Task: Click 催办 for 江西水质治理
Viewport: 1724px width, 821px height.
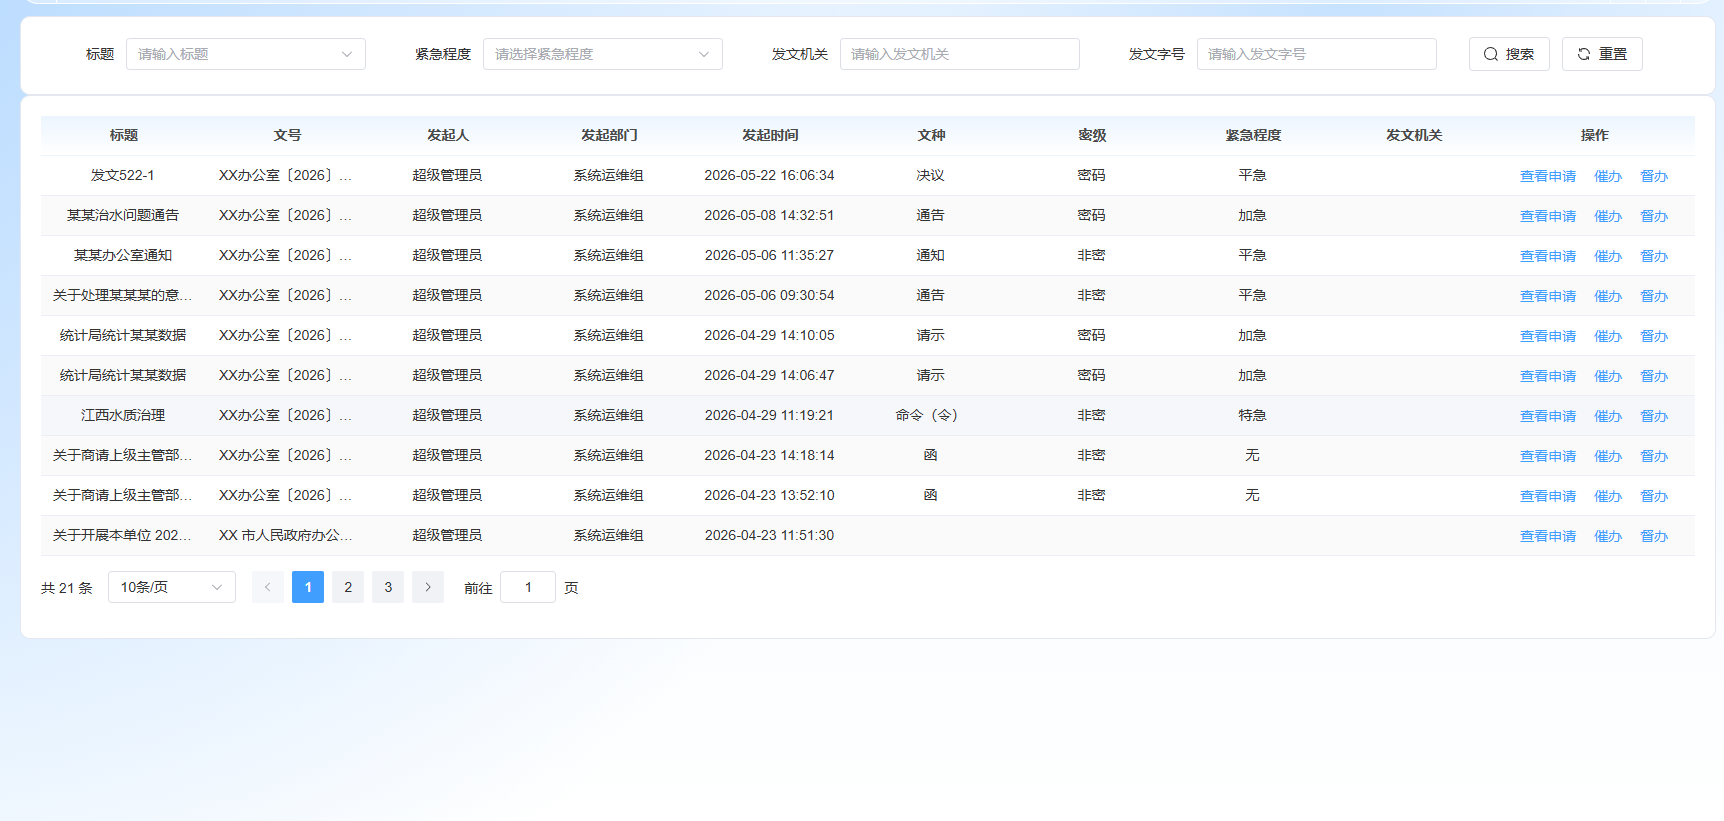Action: (x=1608, y=416)
